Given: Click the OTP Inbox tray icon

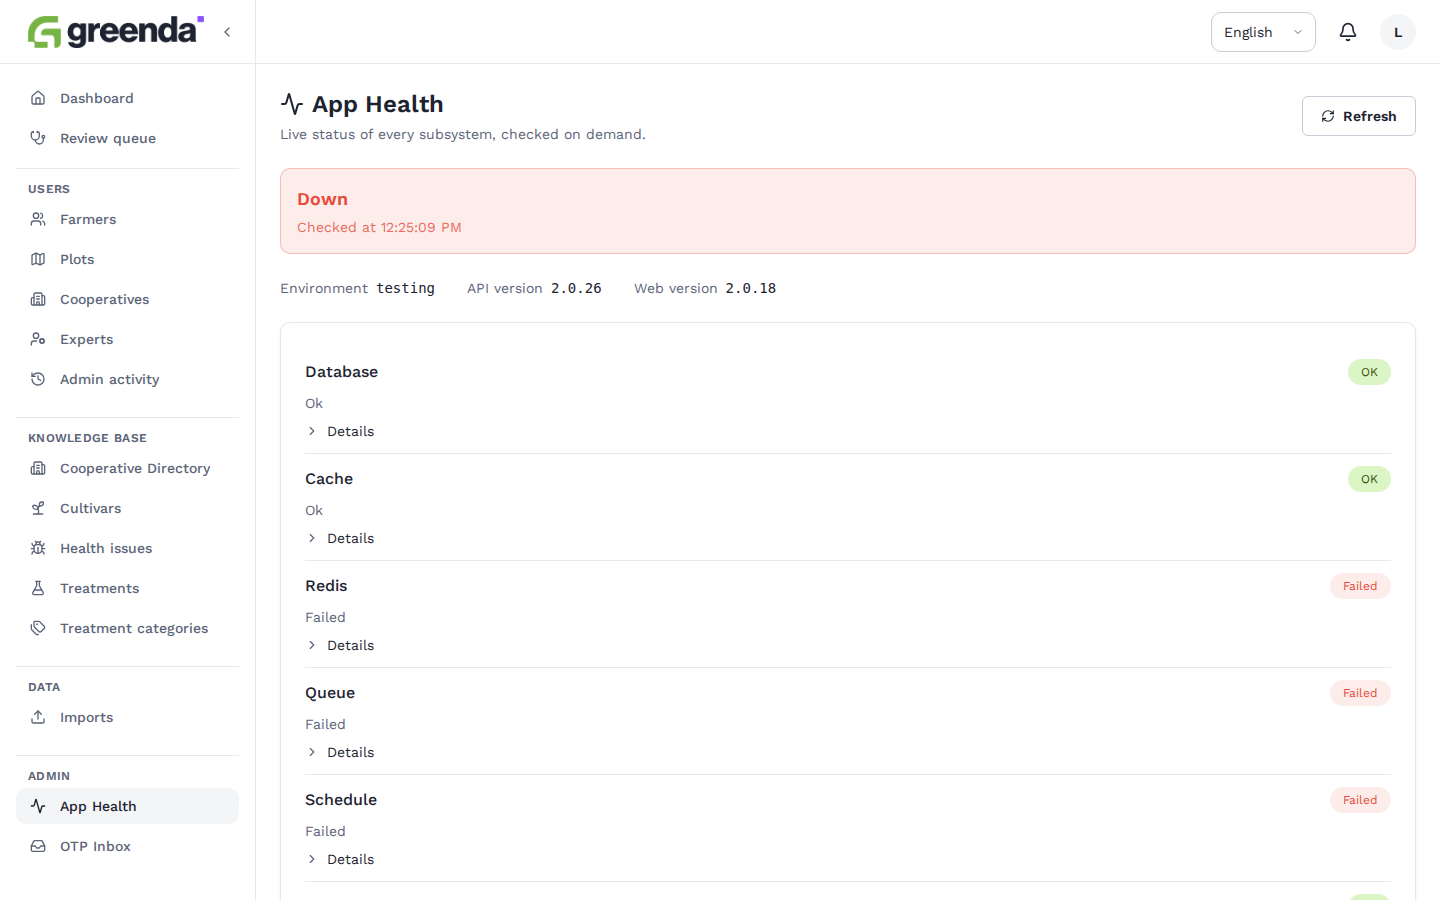Looking at the screenshot, I should pos(38,846).
